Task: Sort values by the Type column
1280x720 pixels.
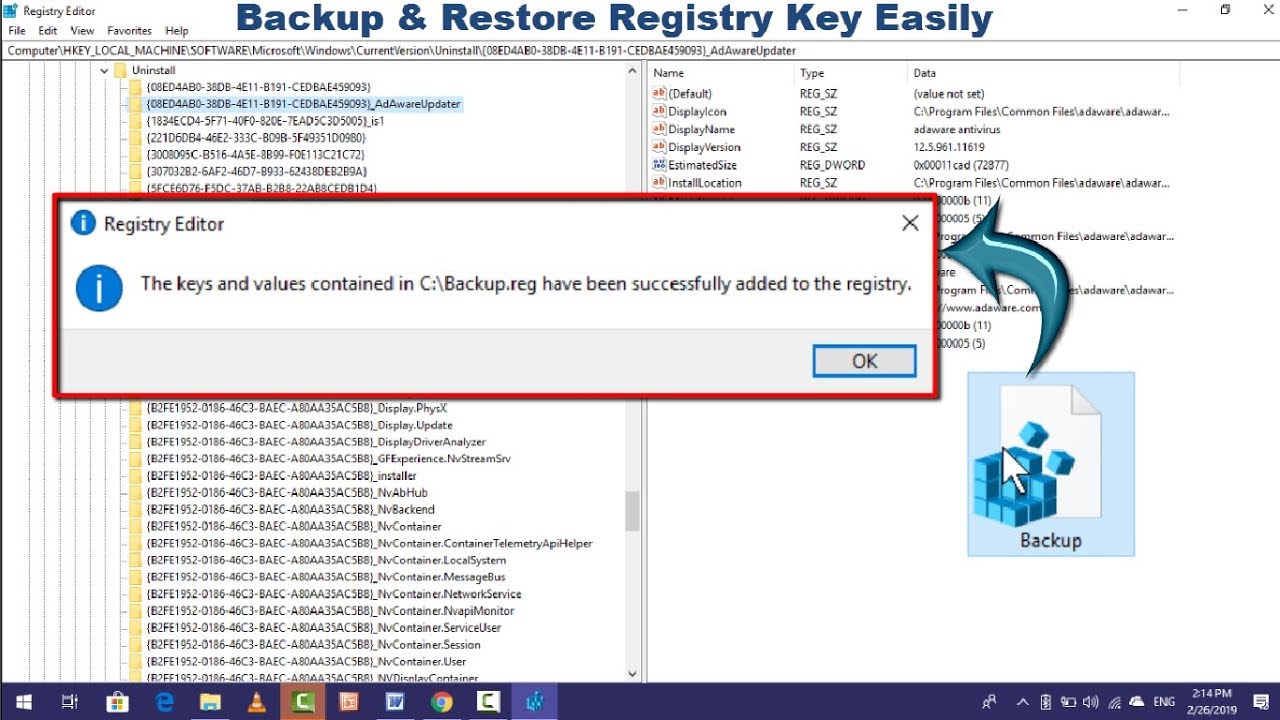Action: coord(851,73)
